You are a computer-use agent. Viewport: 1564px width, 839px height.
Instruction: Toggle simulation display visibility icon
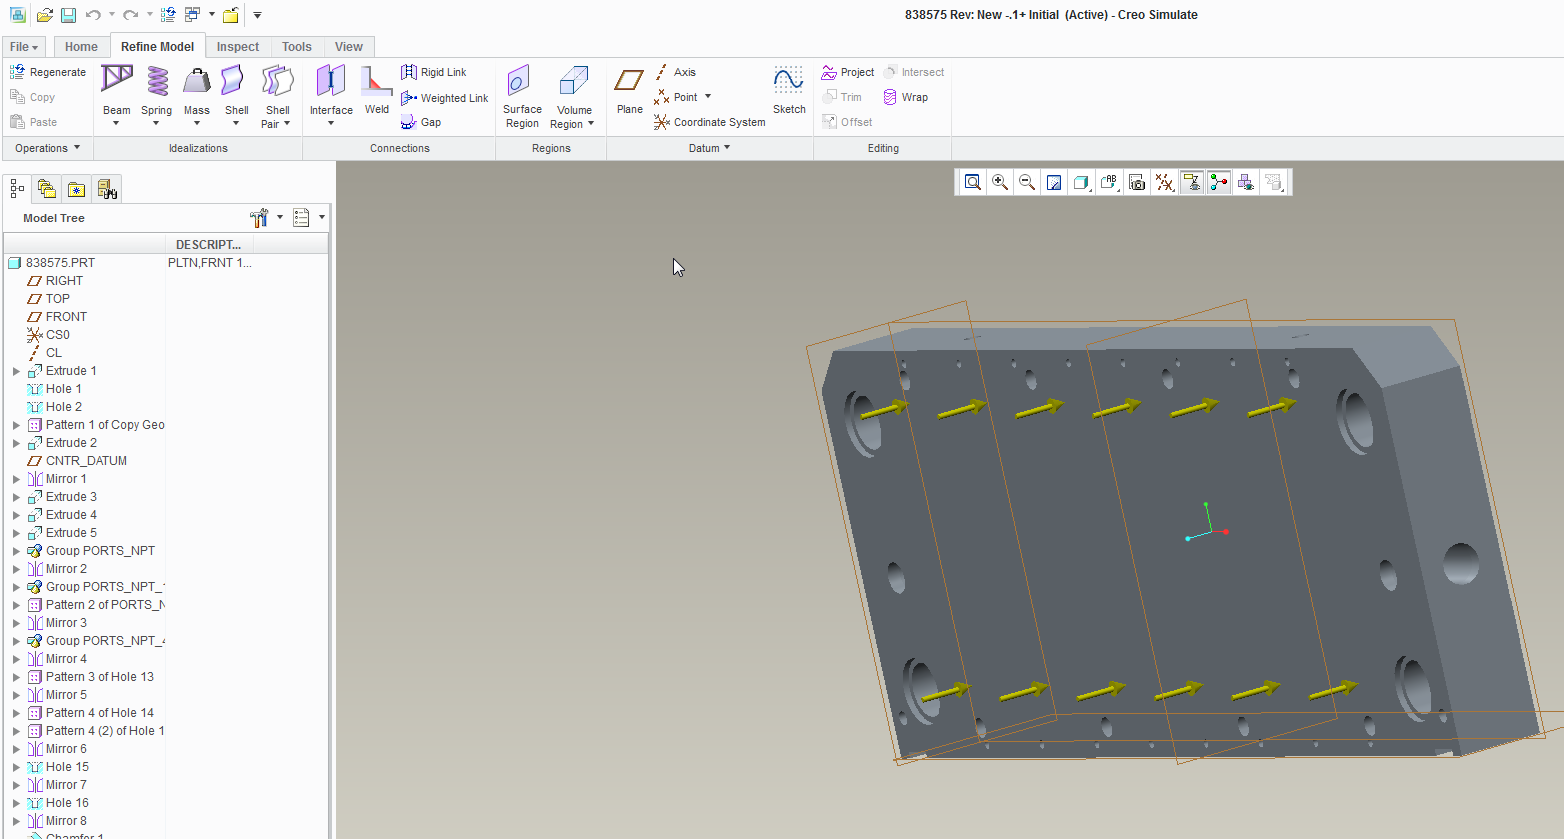tap(1246, 182)
